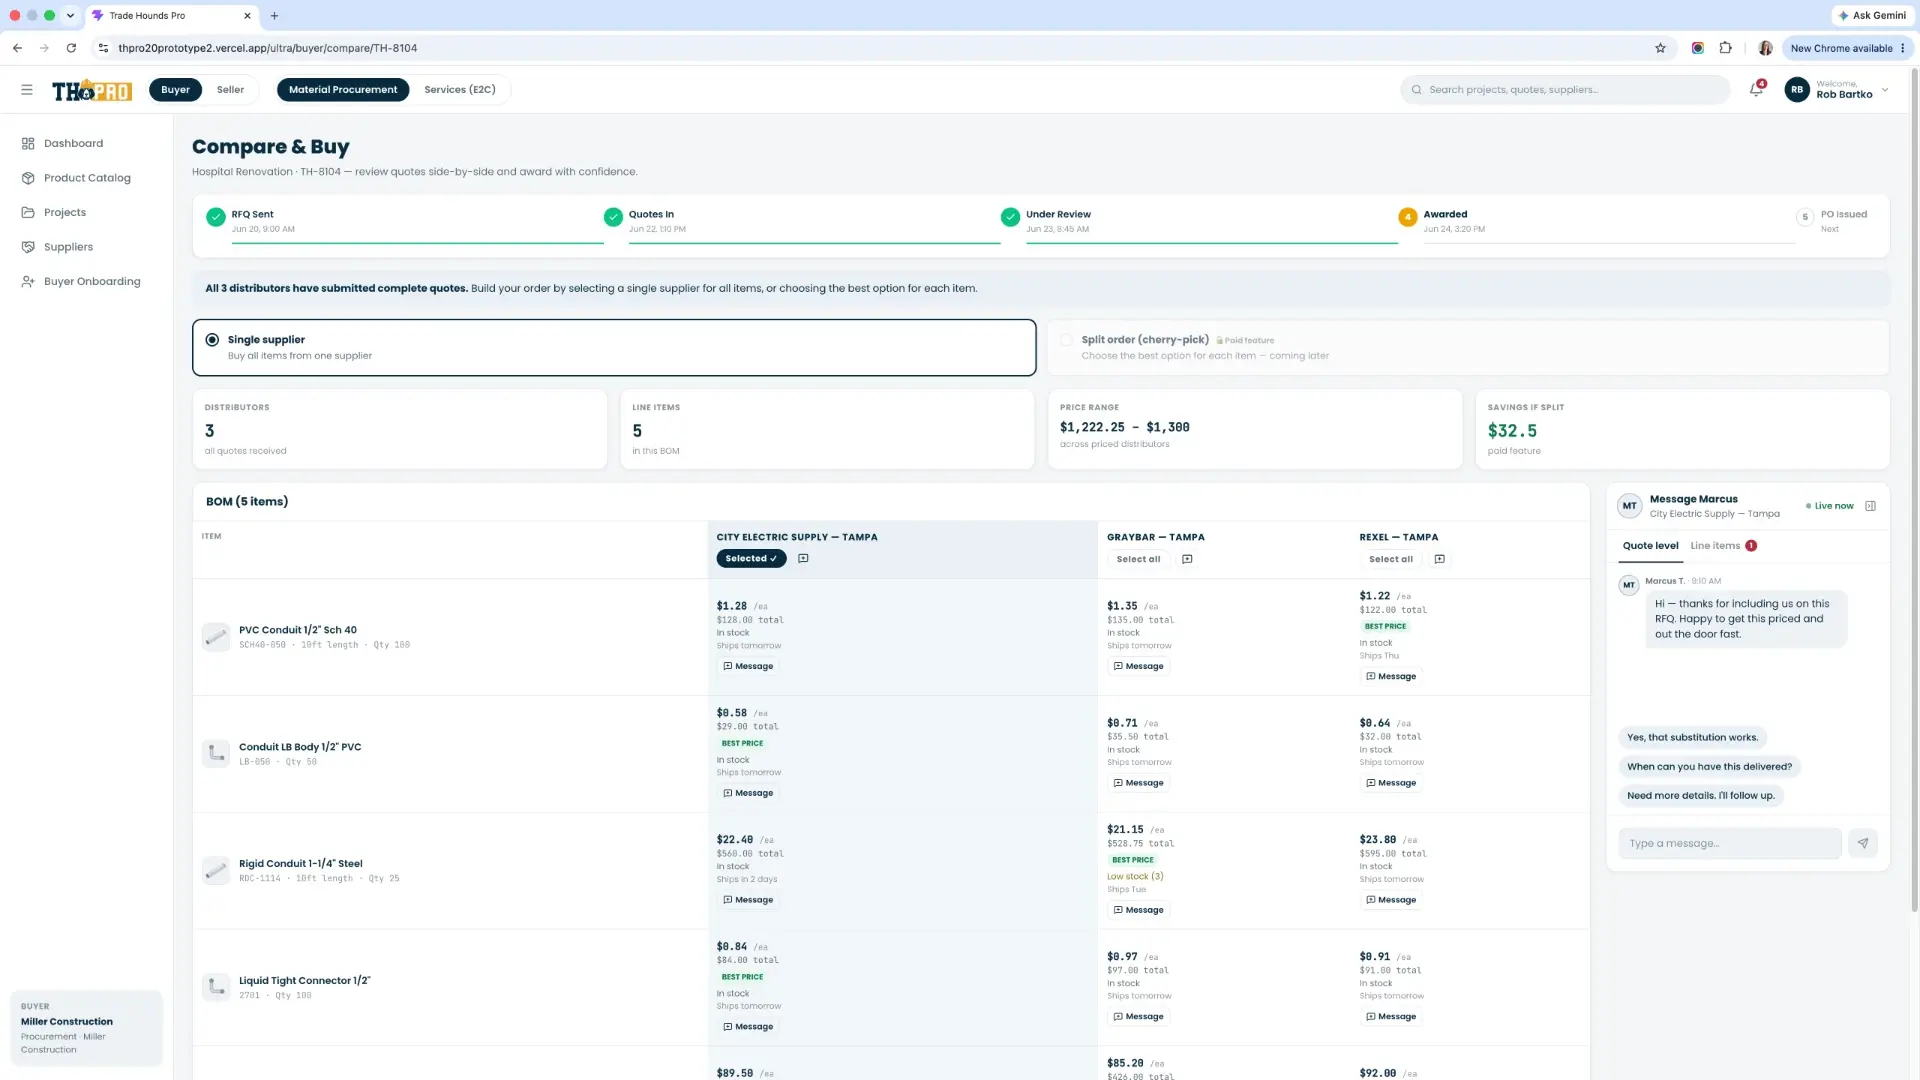Message City Electric about Conduit LB Body
The width and height of the screenshot is (1920, 1080).
point(748,794)
